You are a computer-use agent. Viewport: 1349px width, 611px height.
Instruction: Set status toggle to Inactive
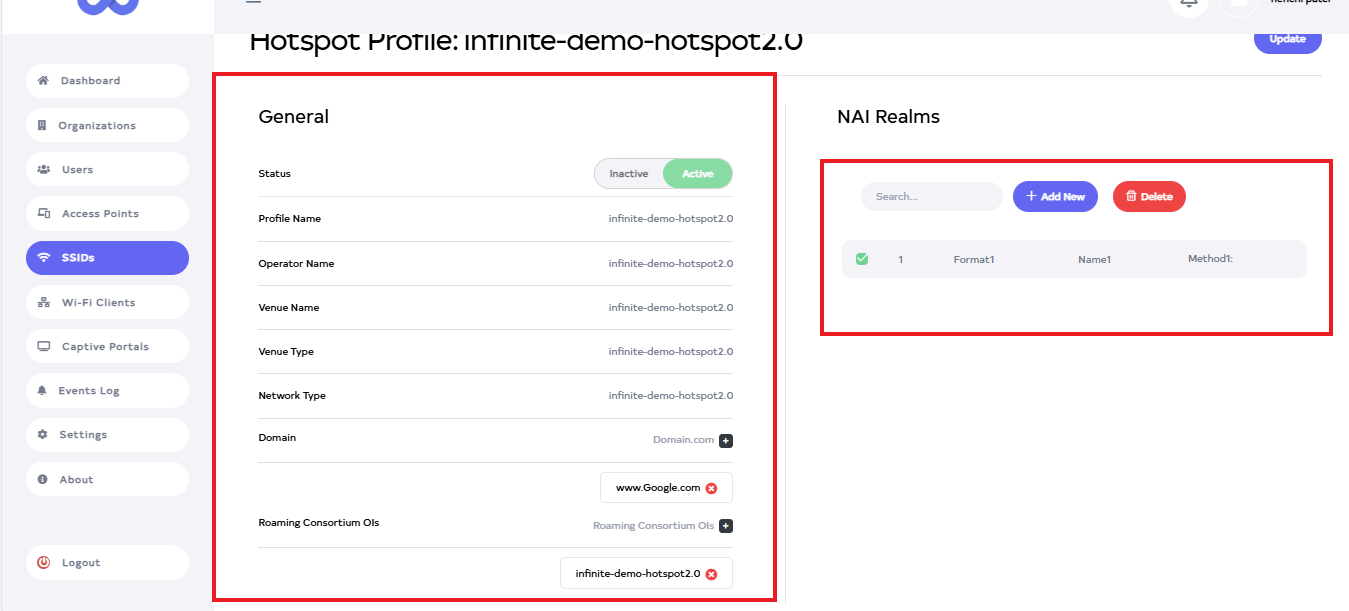pyautogui.click(x=629, y=174)
